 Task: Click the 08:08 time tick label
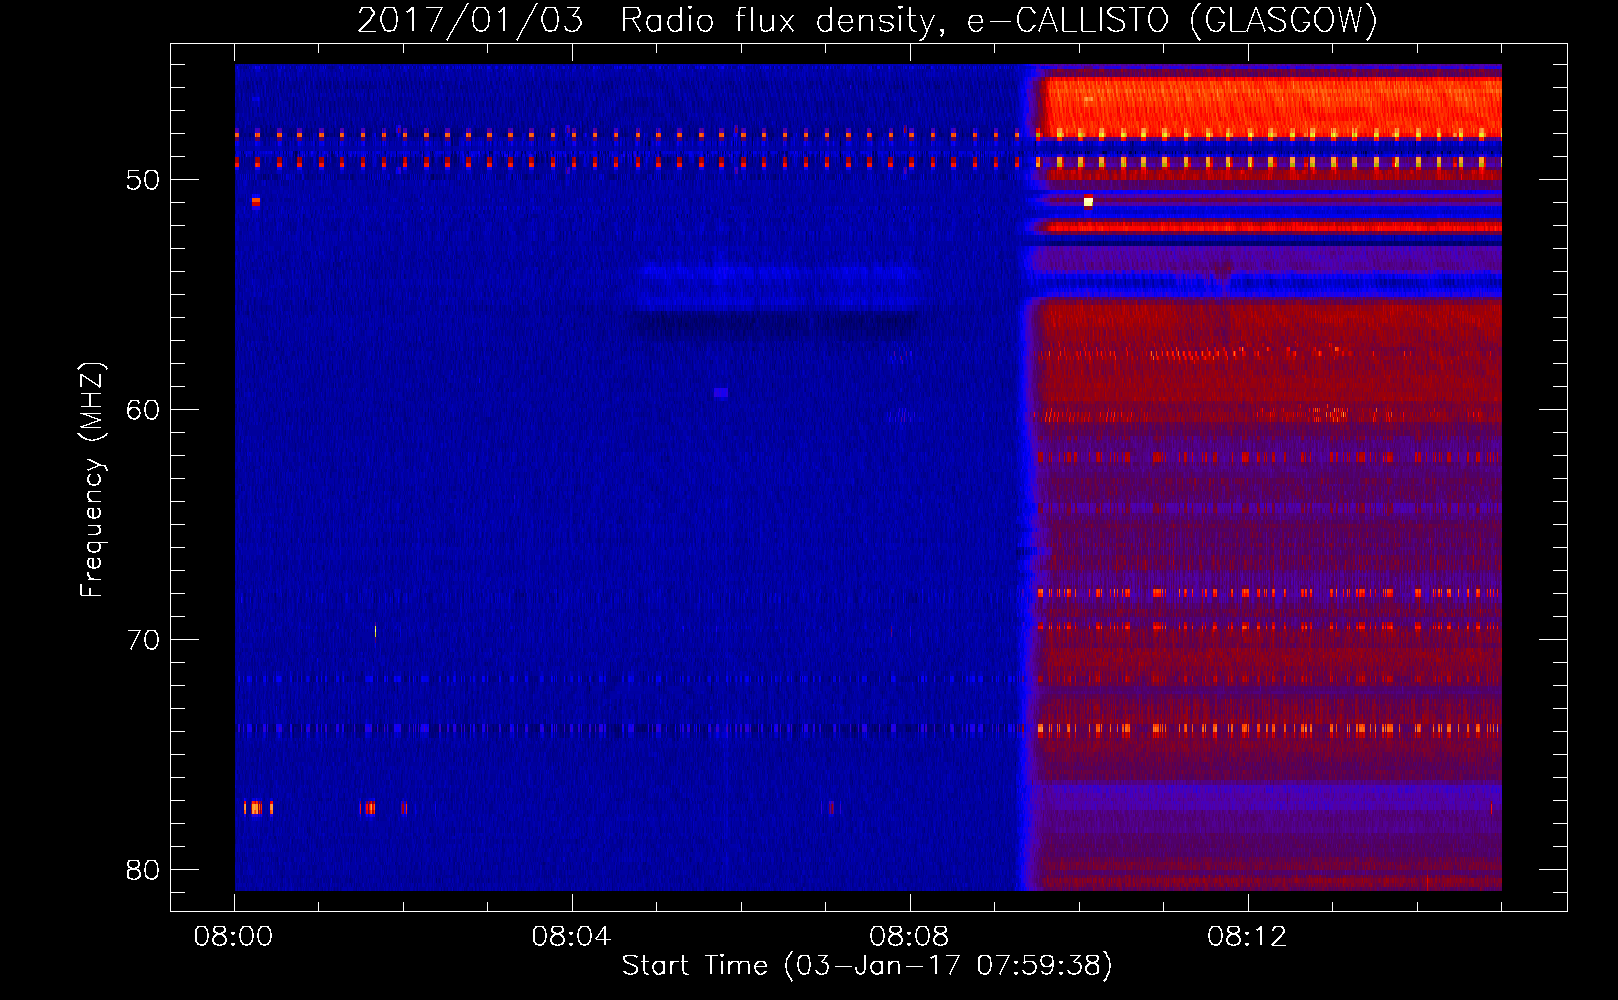tap(909, 937)
